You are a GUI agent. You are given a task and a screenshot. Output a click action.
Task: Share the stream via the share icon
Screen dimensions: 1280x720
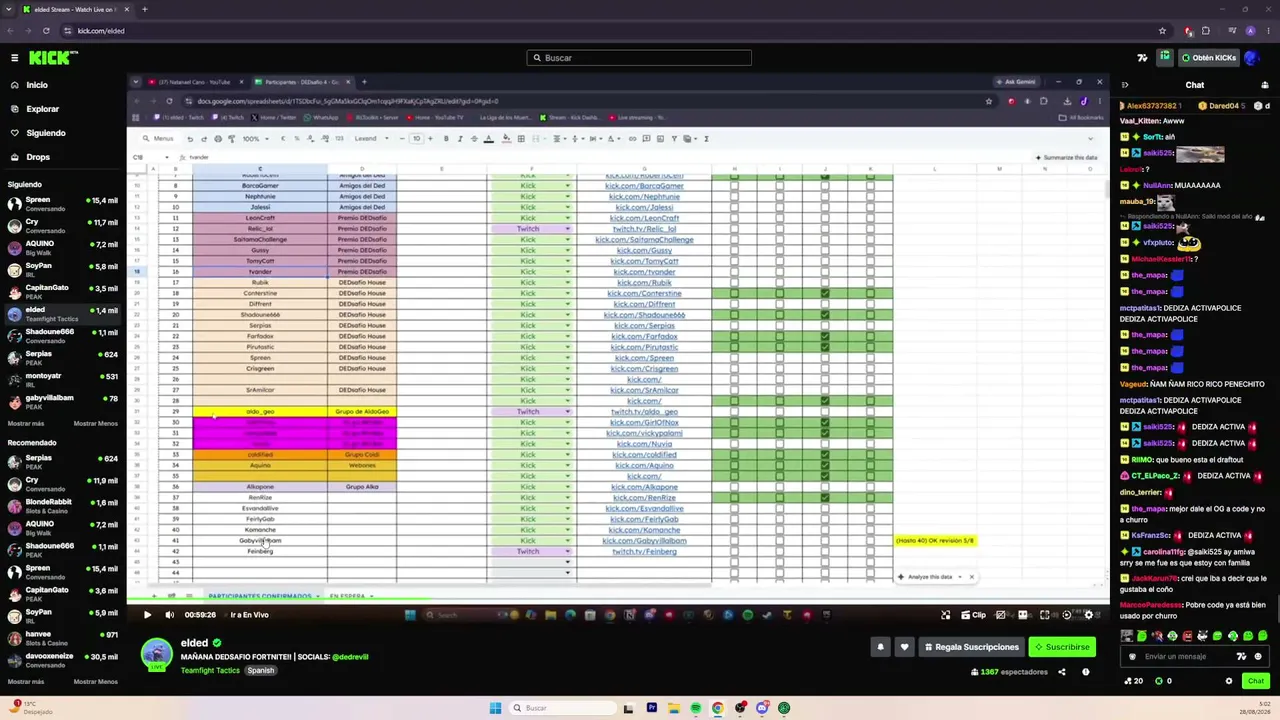[1061, 672]
